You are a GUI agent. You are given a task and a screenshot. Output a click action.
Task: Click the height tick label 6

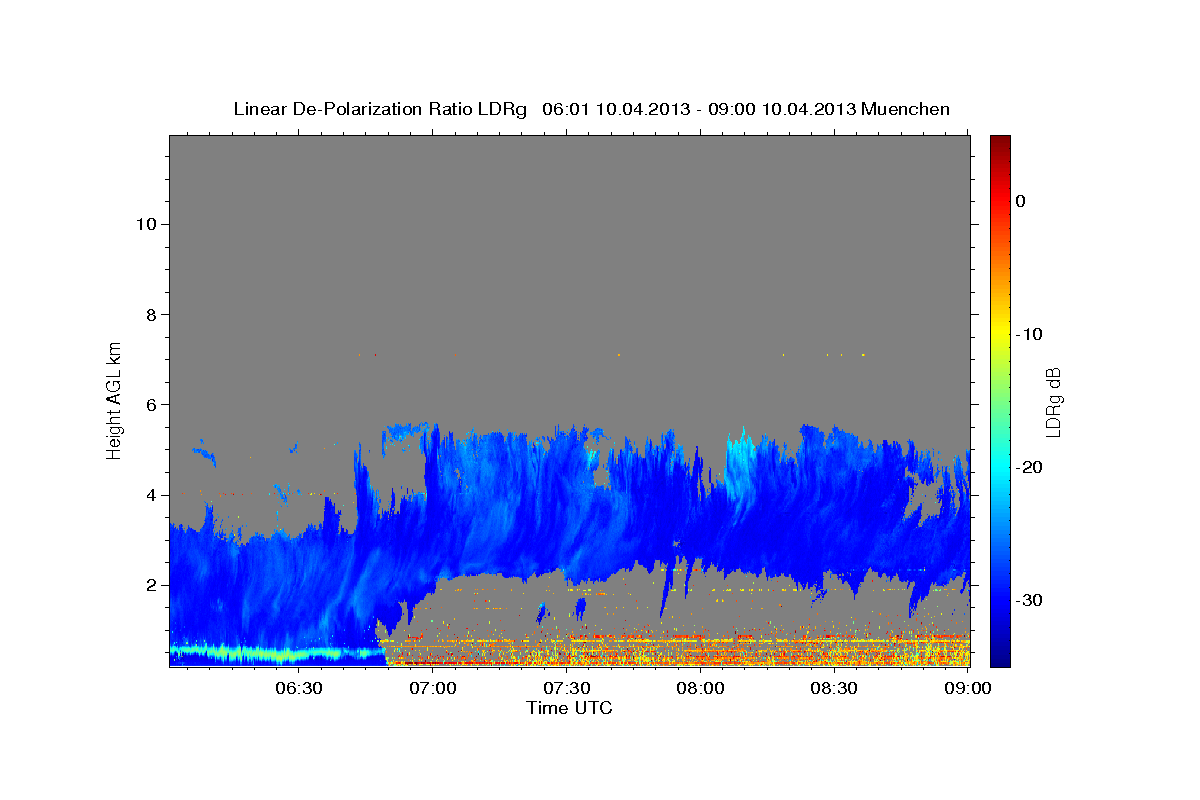[150, 404]
